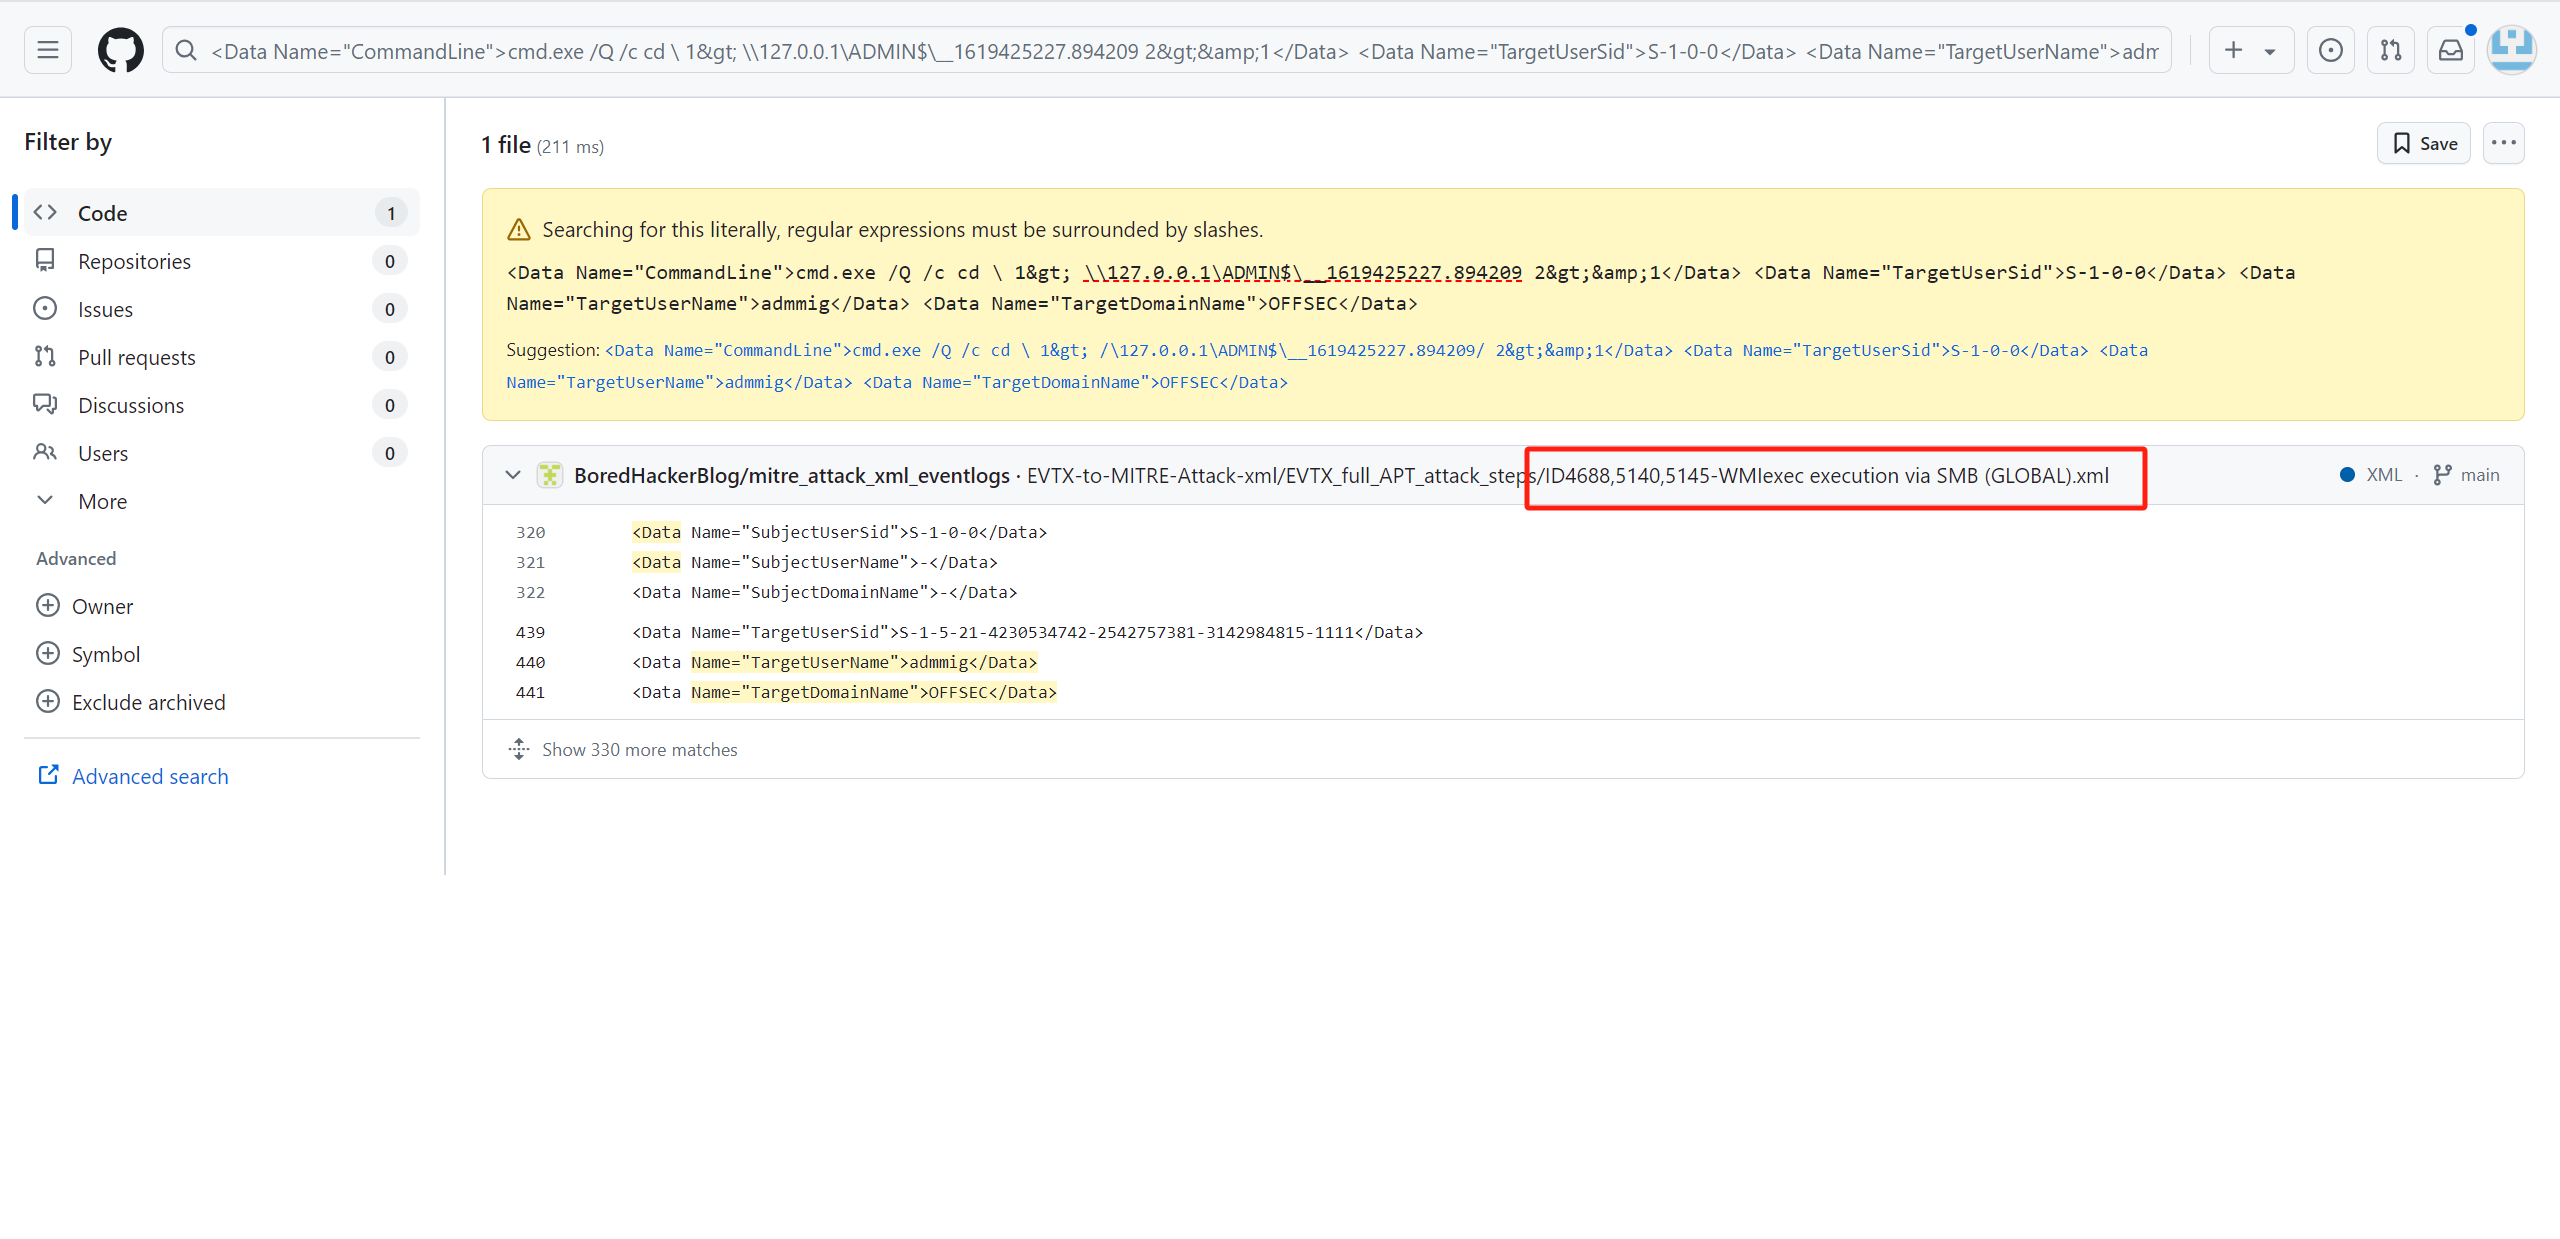
Task: Open notifications inbox icon
Action: point(2450,50)
